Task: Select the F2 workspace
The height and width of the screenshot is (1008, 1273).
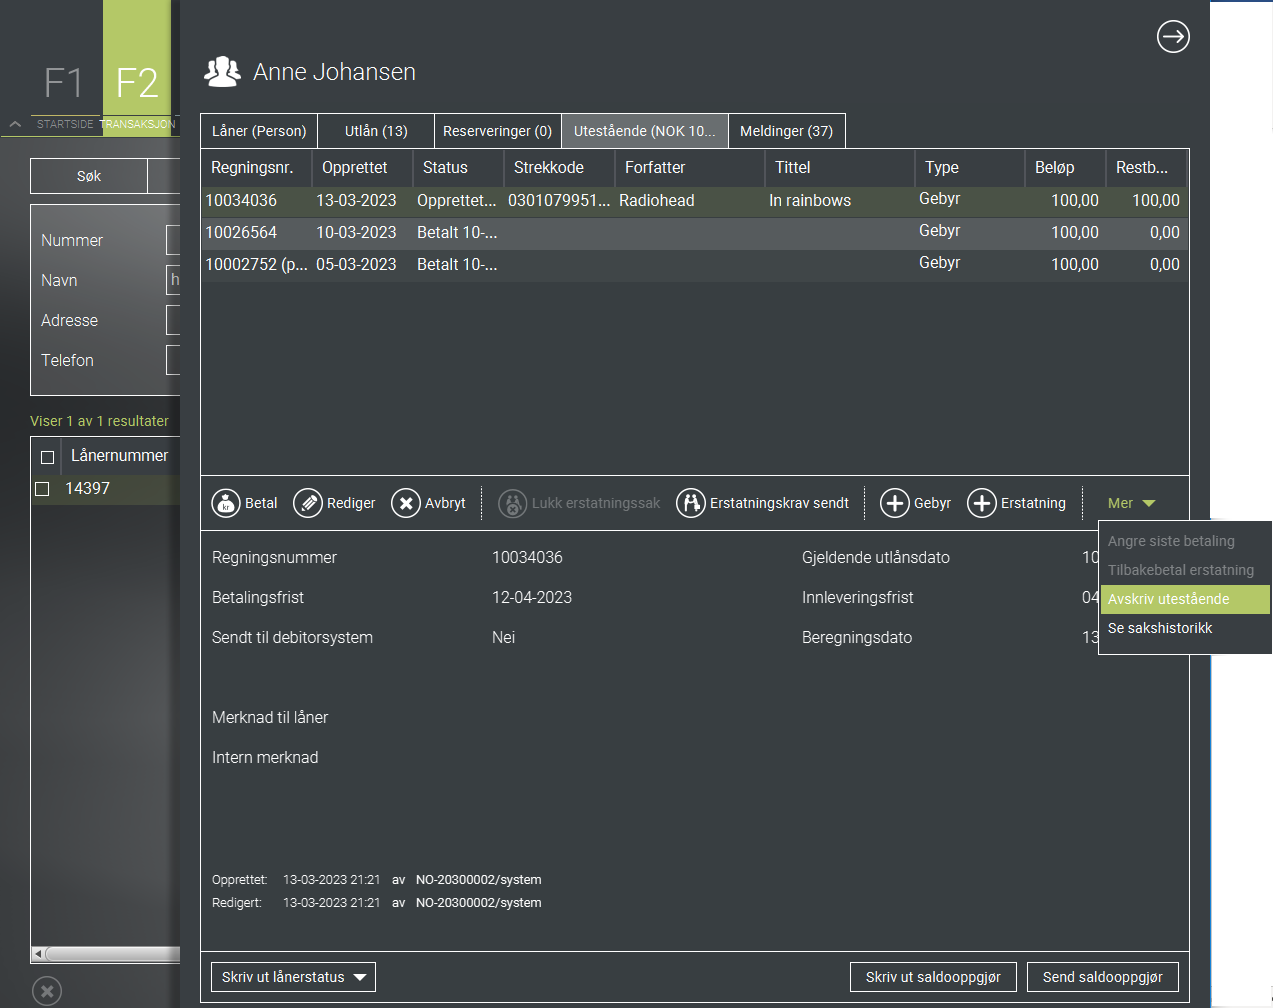Action: click(137, 83)
